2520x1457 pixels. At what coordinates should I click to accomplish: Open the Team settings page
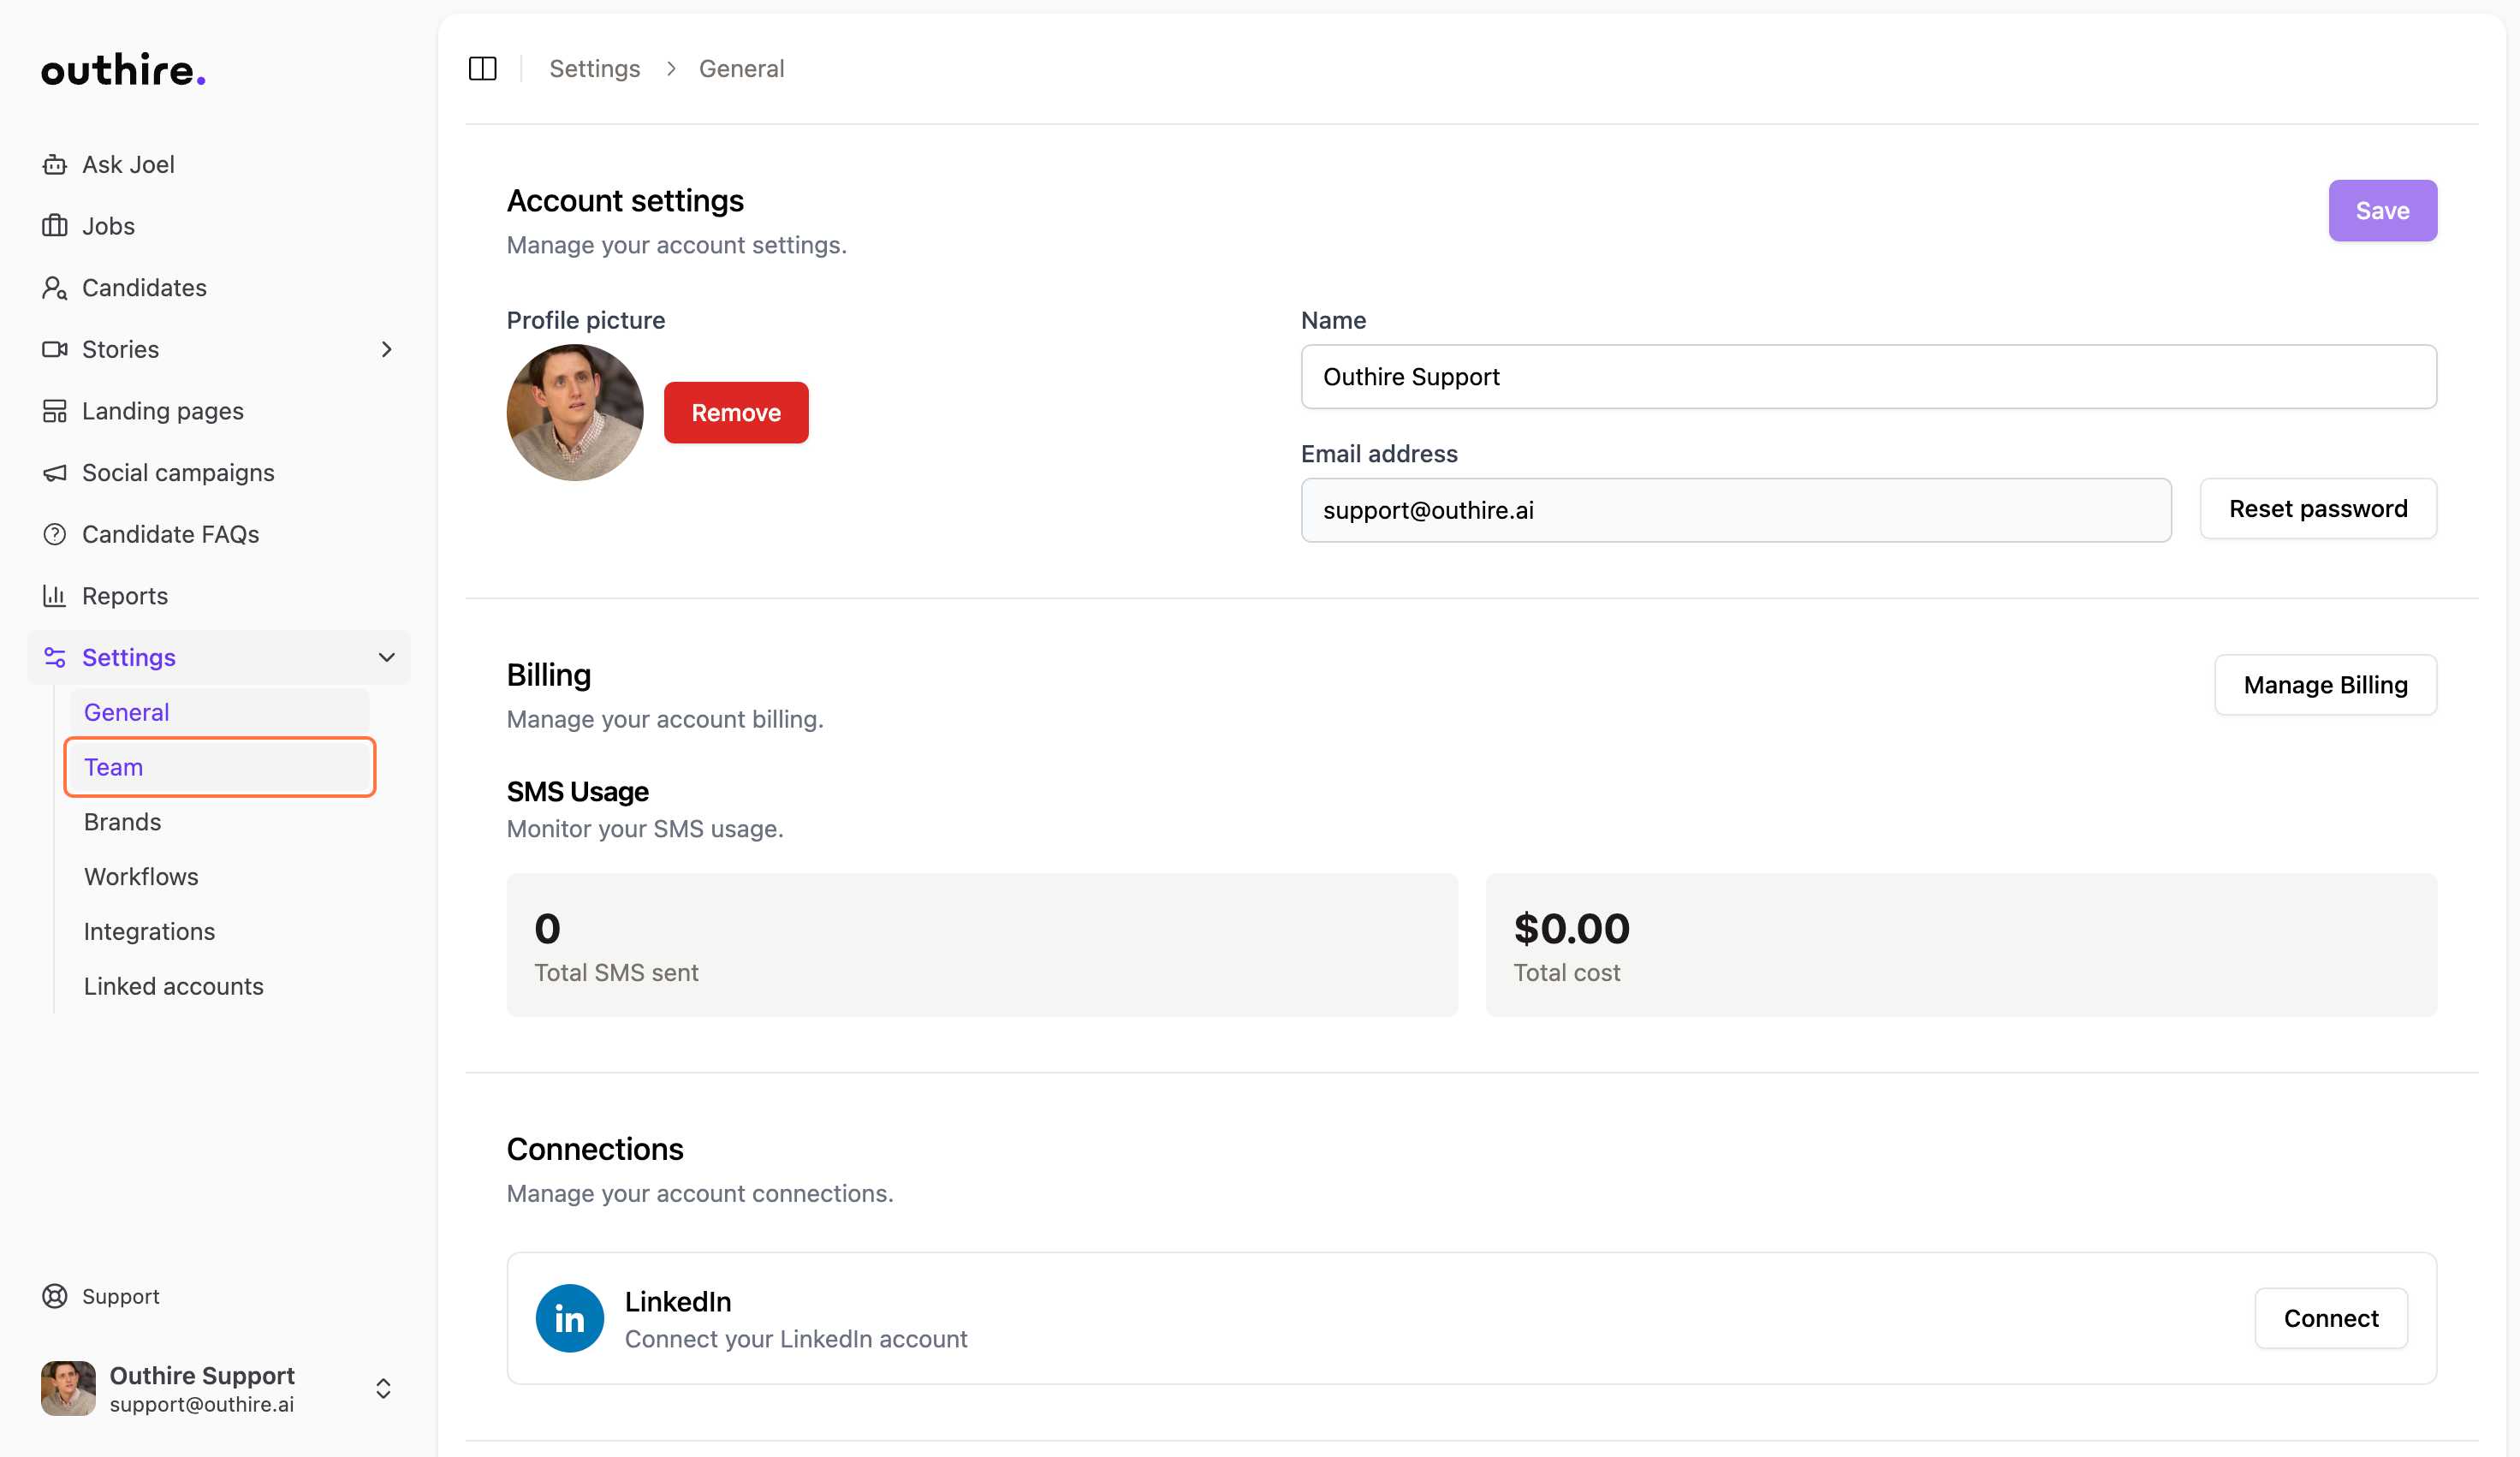219,767
